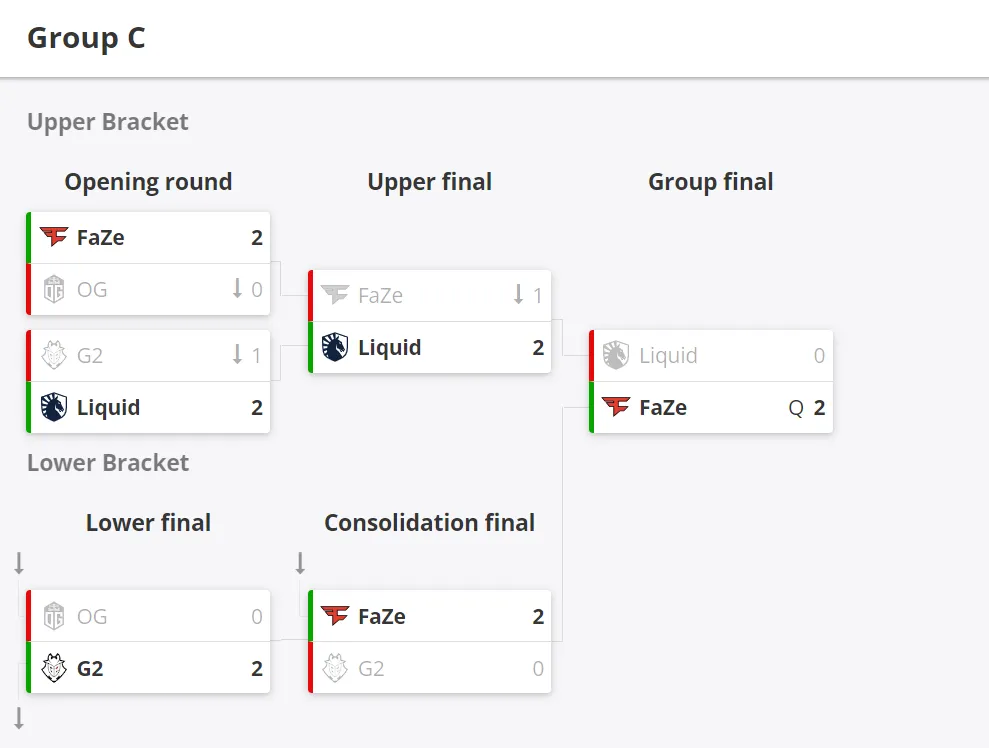
Task: Click down arrow below Lower final match
Action: (19, 718)
